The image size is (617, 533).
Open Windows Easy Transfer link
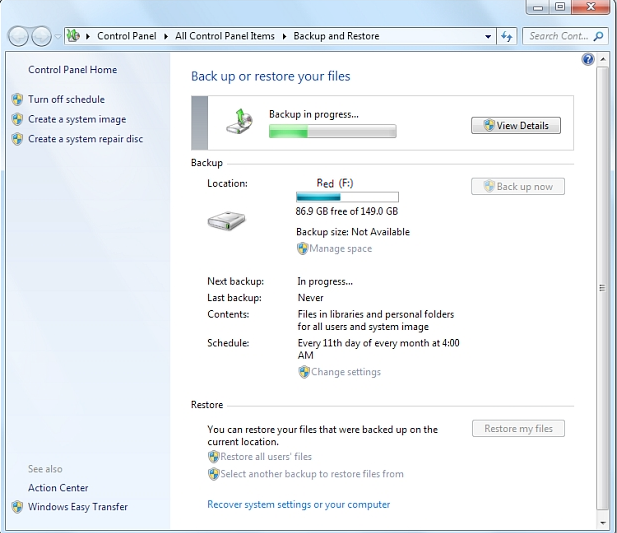tap(77, 507)
